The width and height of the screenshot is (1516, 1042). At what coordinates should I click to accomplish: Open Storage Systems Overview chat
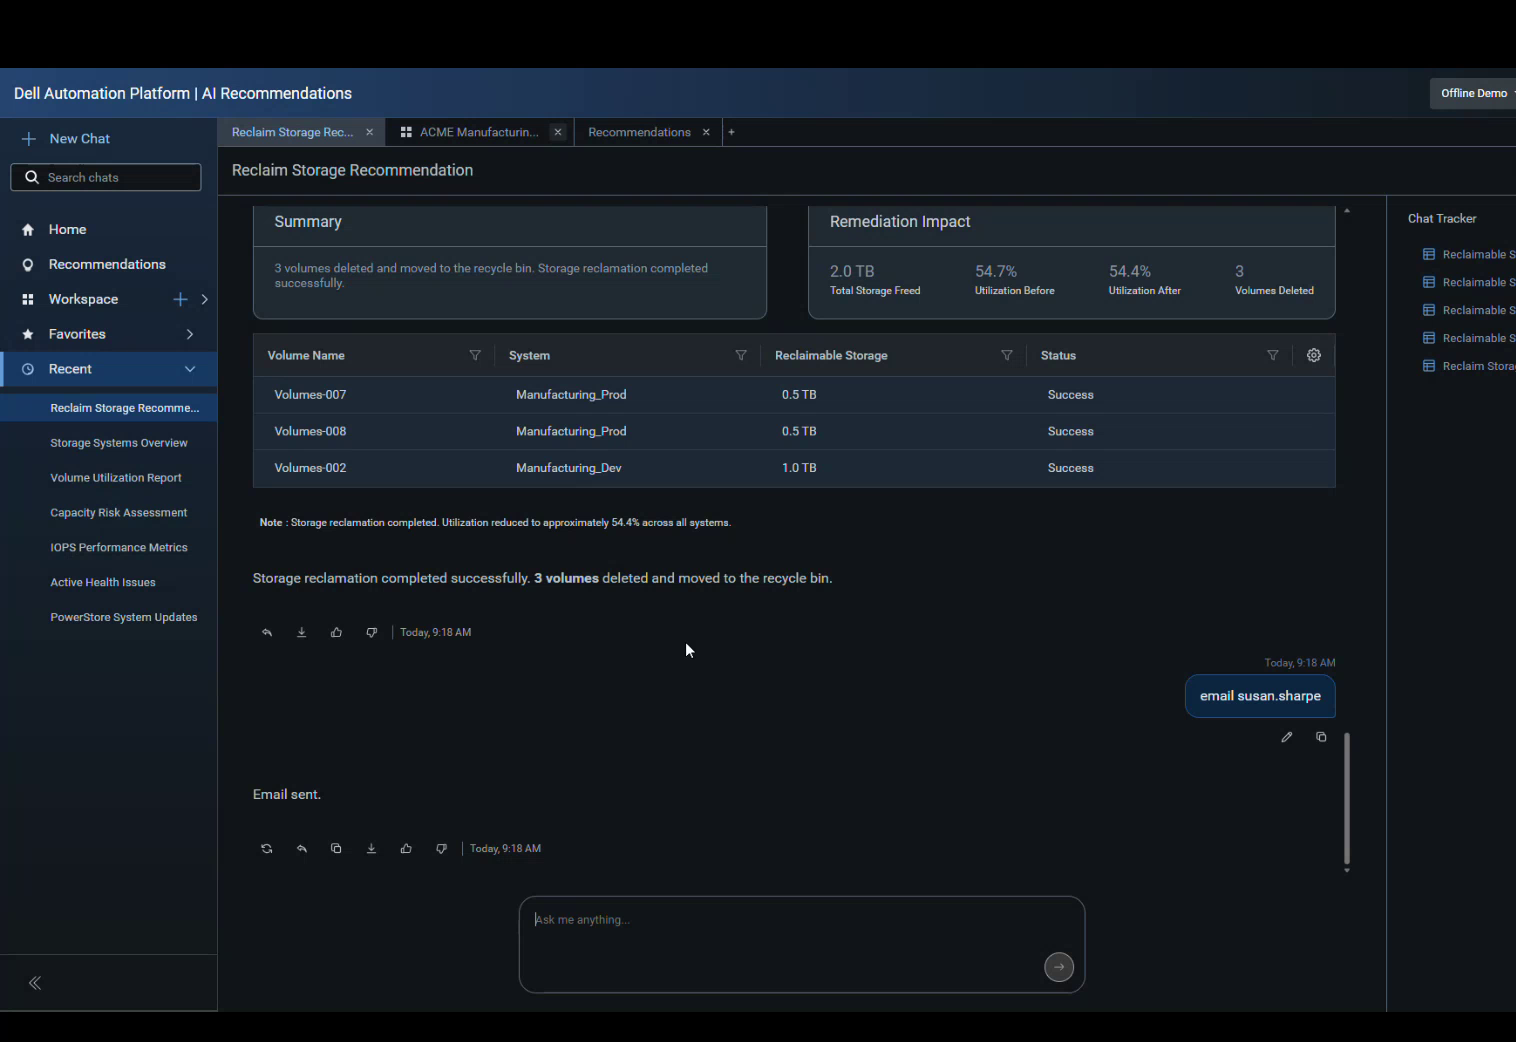[x=119, y=443]
